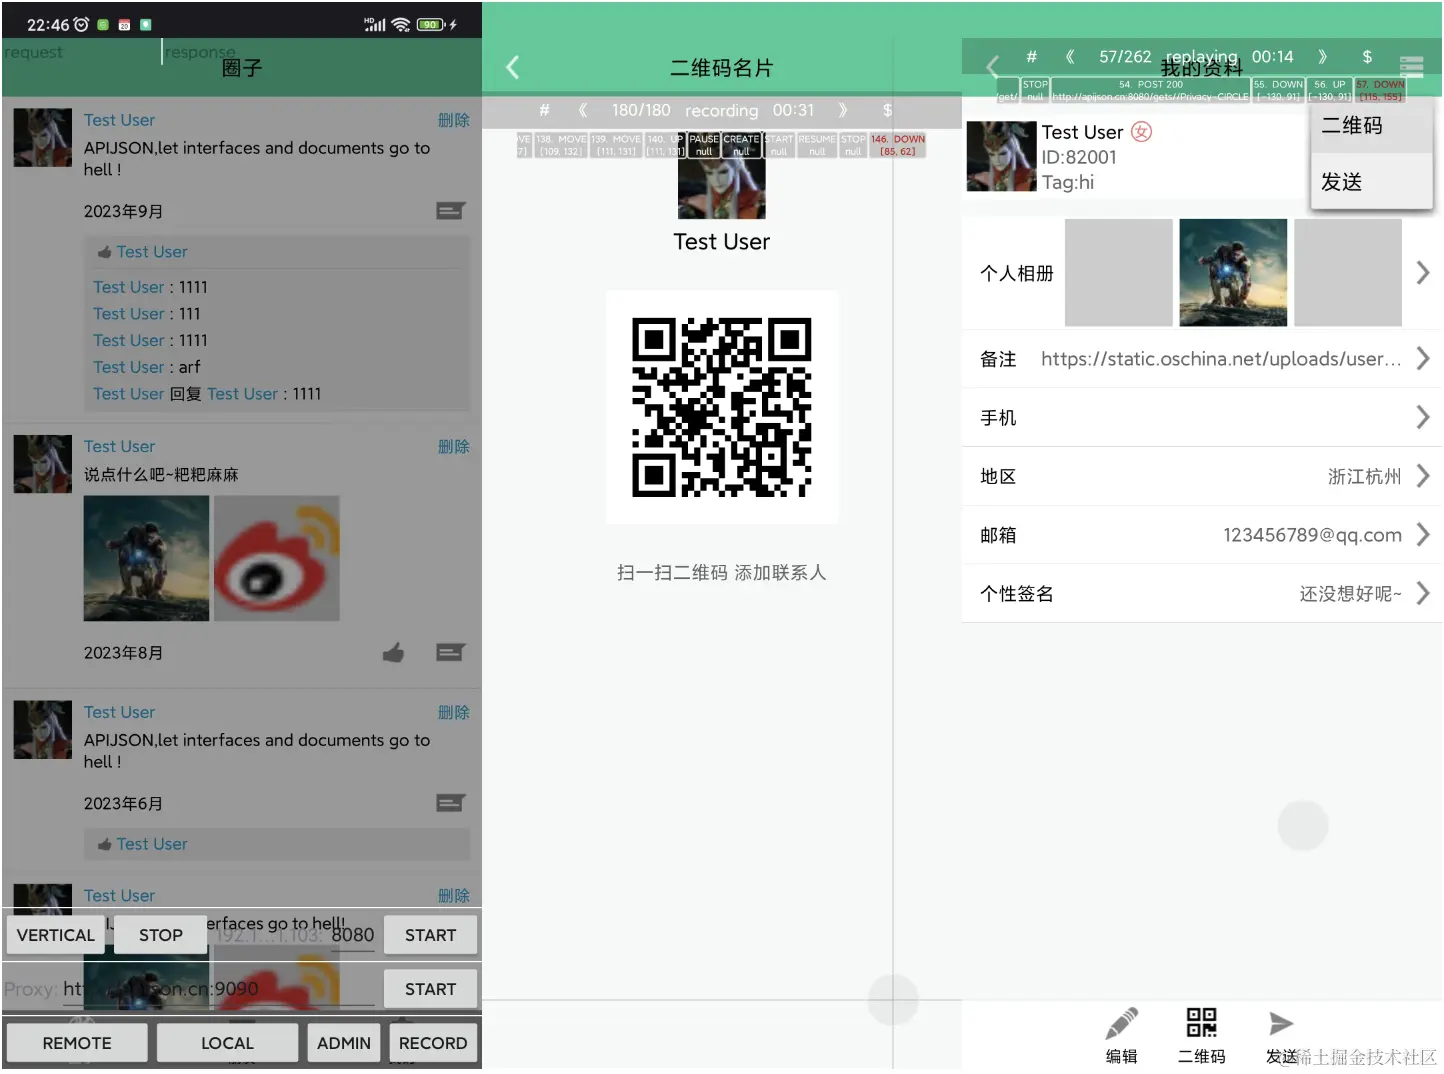Select the 57. DOWN event chip
Image resolution: width=1444 pixels, height=1074 pixels.
pos(1380,90)
